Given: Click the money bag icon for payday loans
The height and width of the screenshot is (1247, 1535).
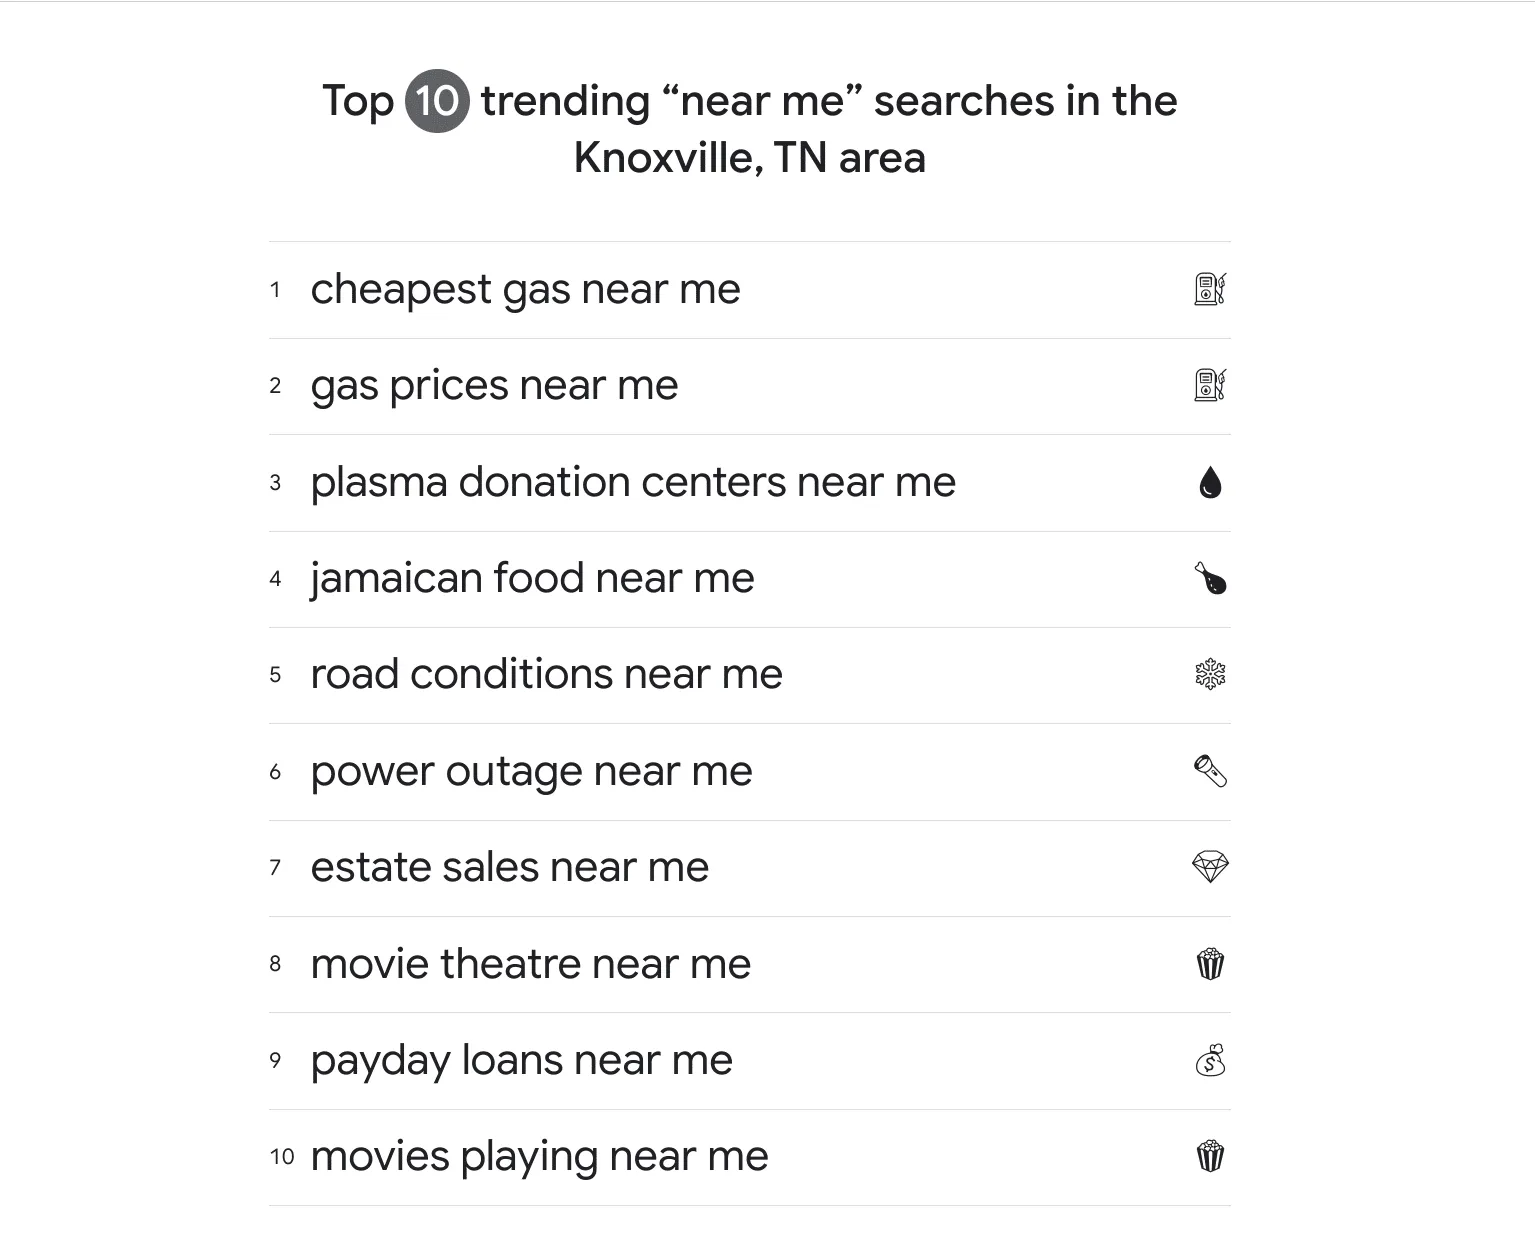Looking at the screenshot, I should (x=1210, y=1060).
